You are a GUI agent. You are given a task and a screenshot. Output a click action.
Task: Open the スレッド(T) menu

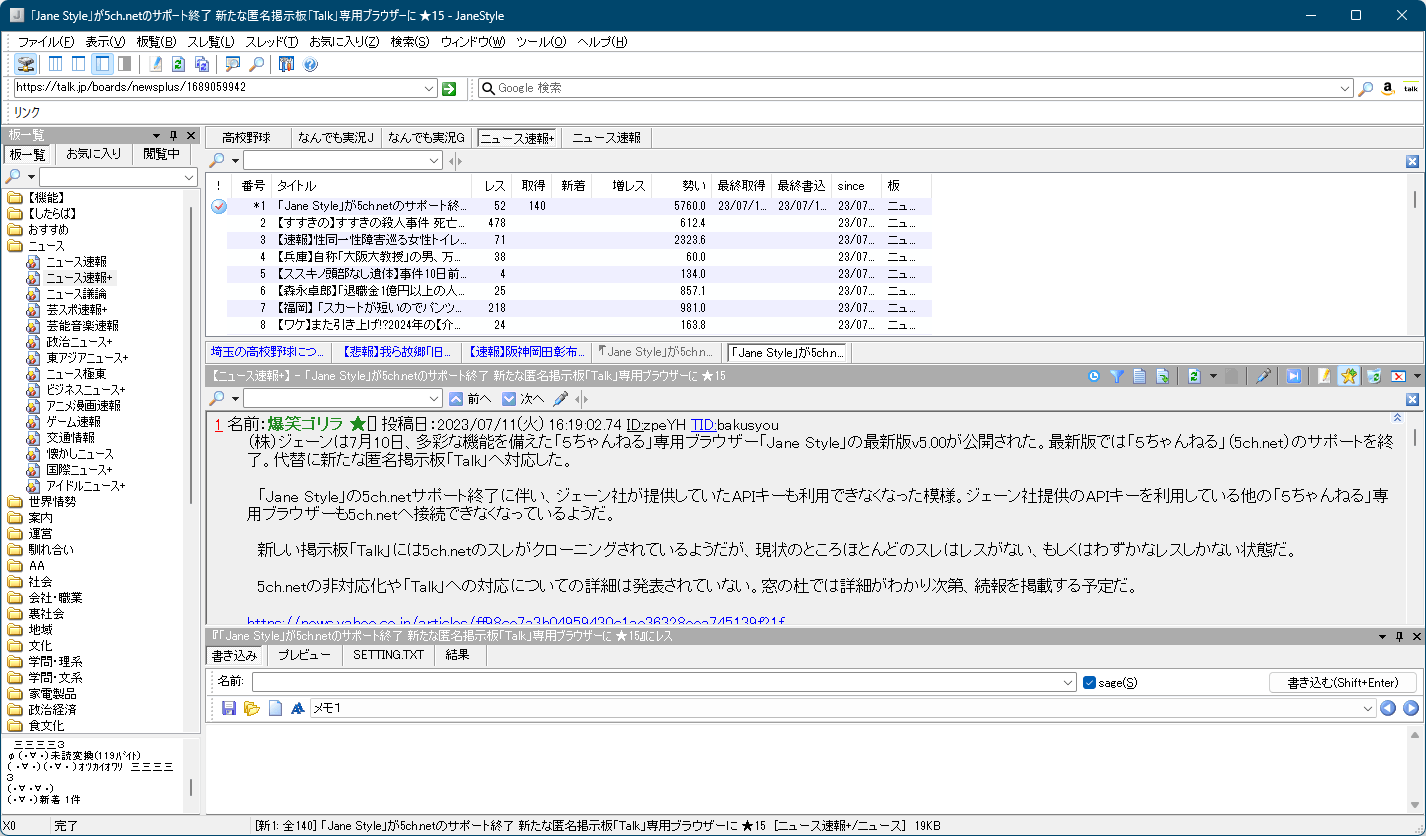coord(272,42)
